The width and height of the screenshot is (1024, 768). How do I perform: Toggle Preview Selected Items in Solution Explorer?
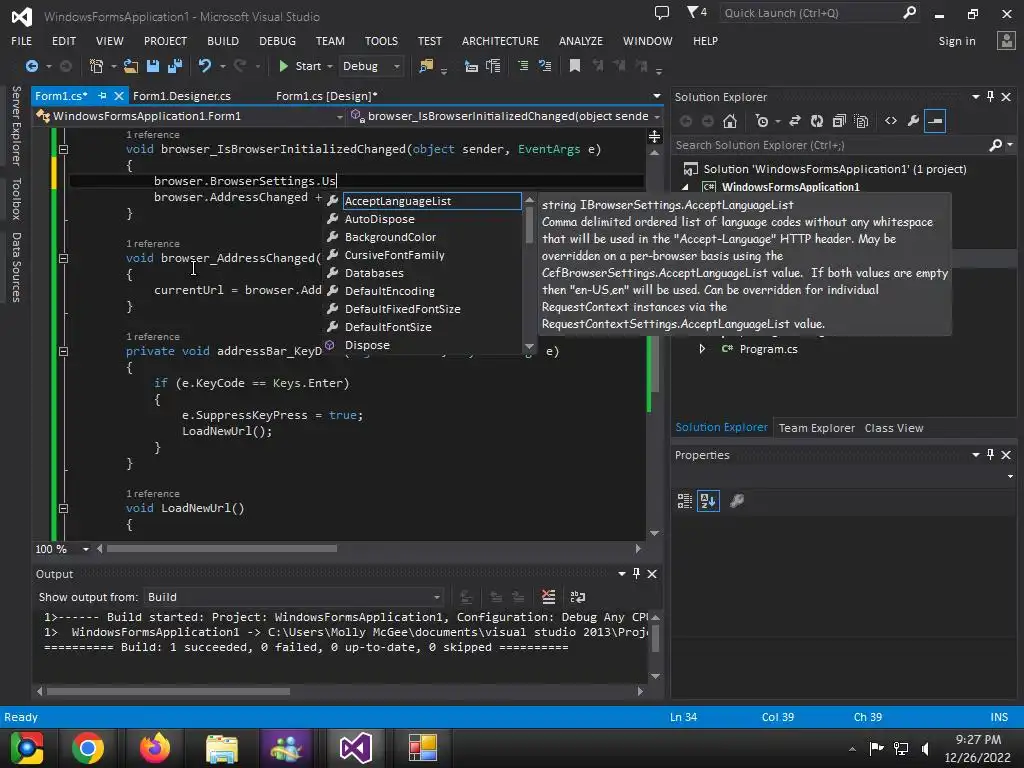point(935,121)
